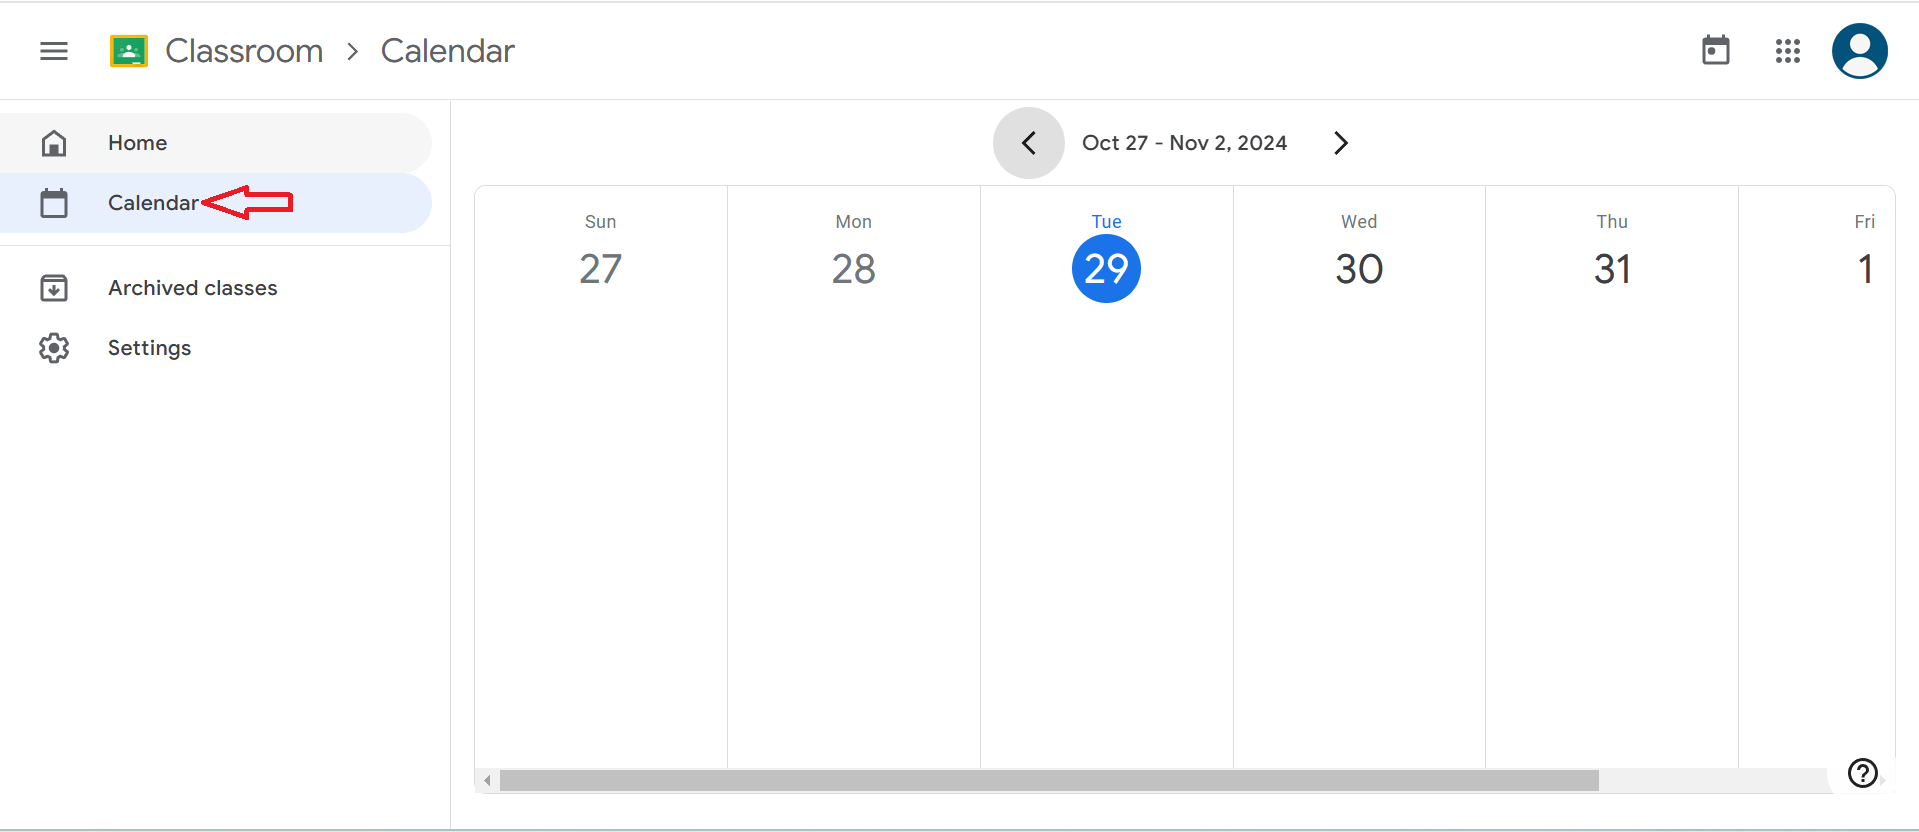The height and width of the screenshot is (832, 1919).
Task: Select today's date, Tuesday 29
Action: click(x=1106, y=268)
